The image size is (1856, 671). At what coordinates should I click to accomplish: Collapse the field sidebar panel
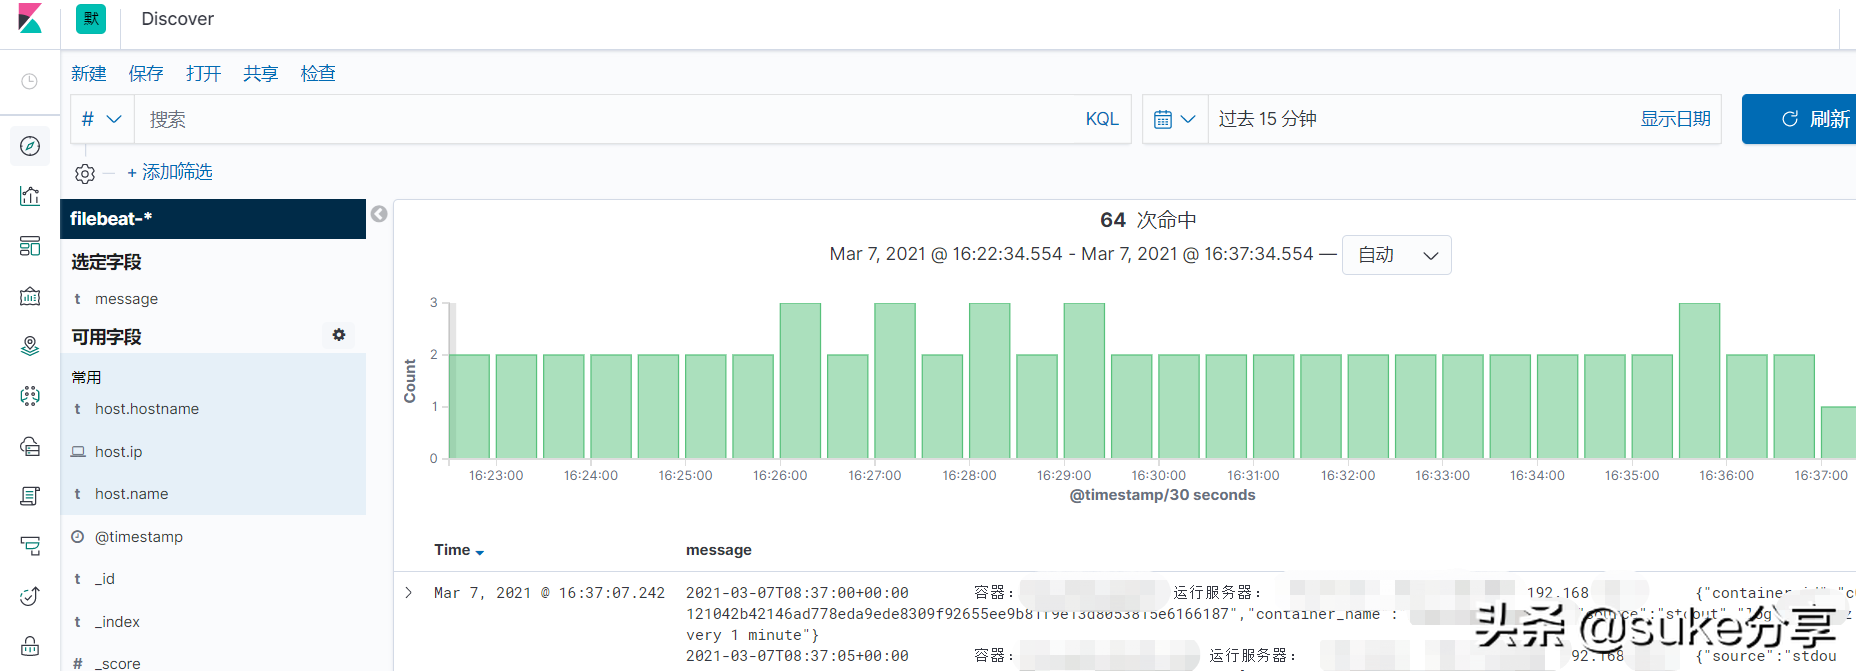click(379, 214)
